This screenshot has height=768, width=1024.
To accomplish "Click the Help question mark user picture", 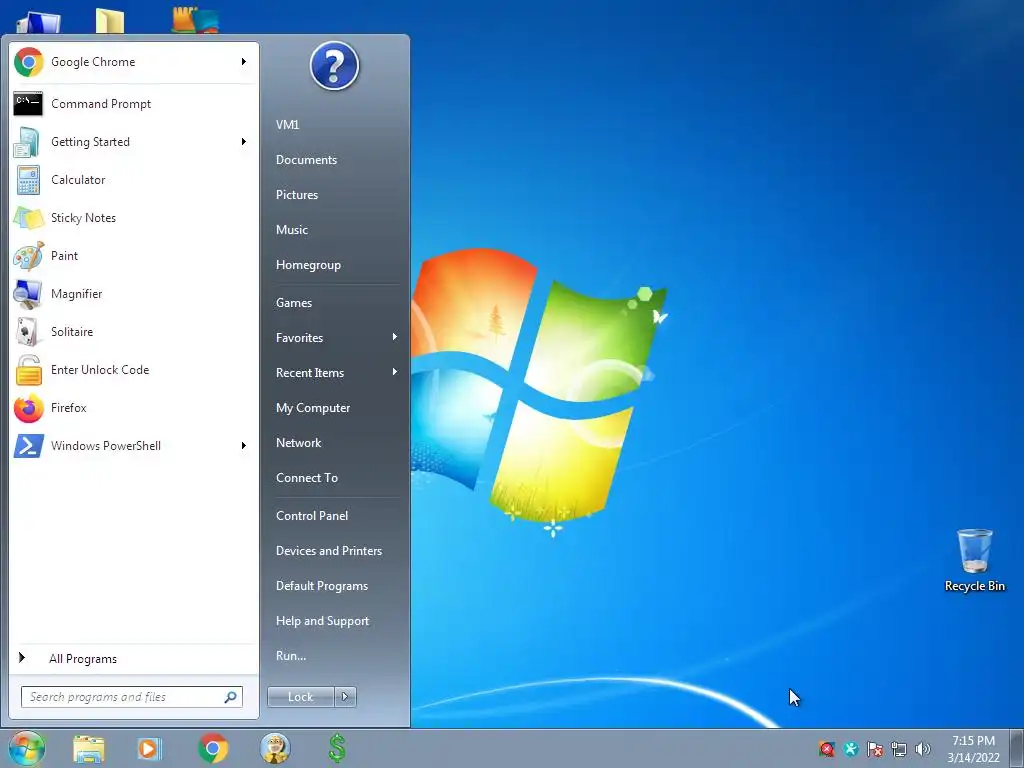I will coord(334,65).
